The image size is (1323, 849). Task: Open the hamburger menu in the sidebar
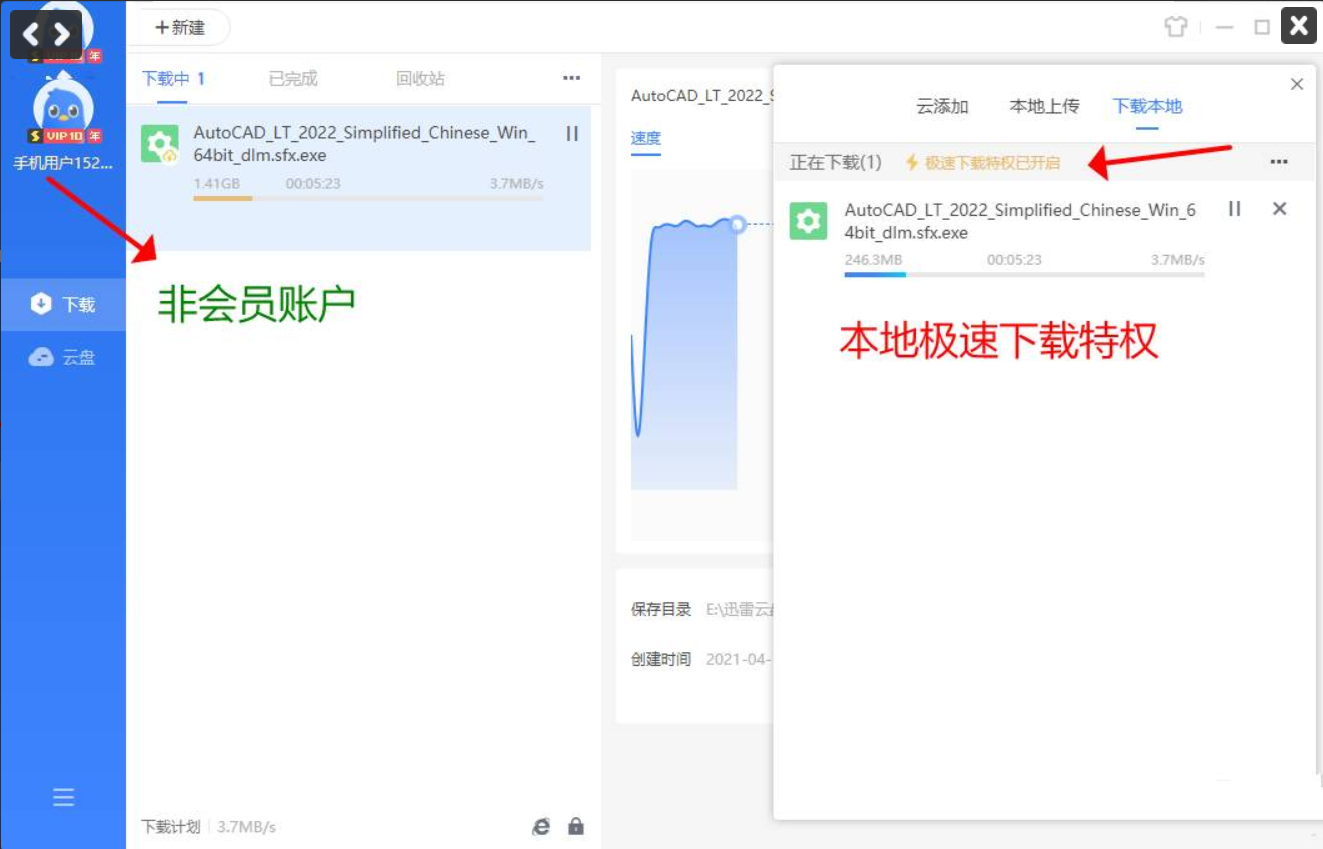63,797
